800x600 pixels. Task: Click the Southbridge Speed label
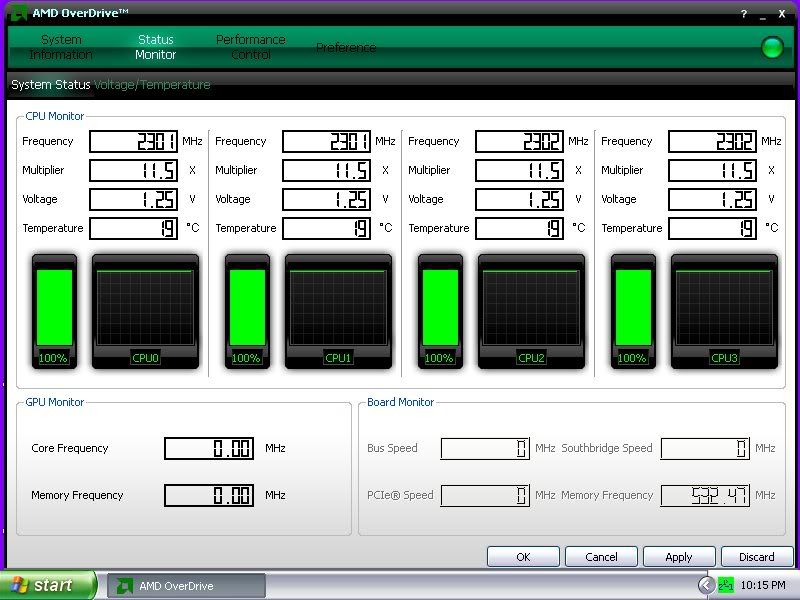click(x=607, y=448)
